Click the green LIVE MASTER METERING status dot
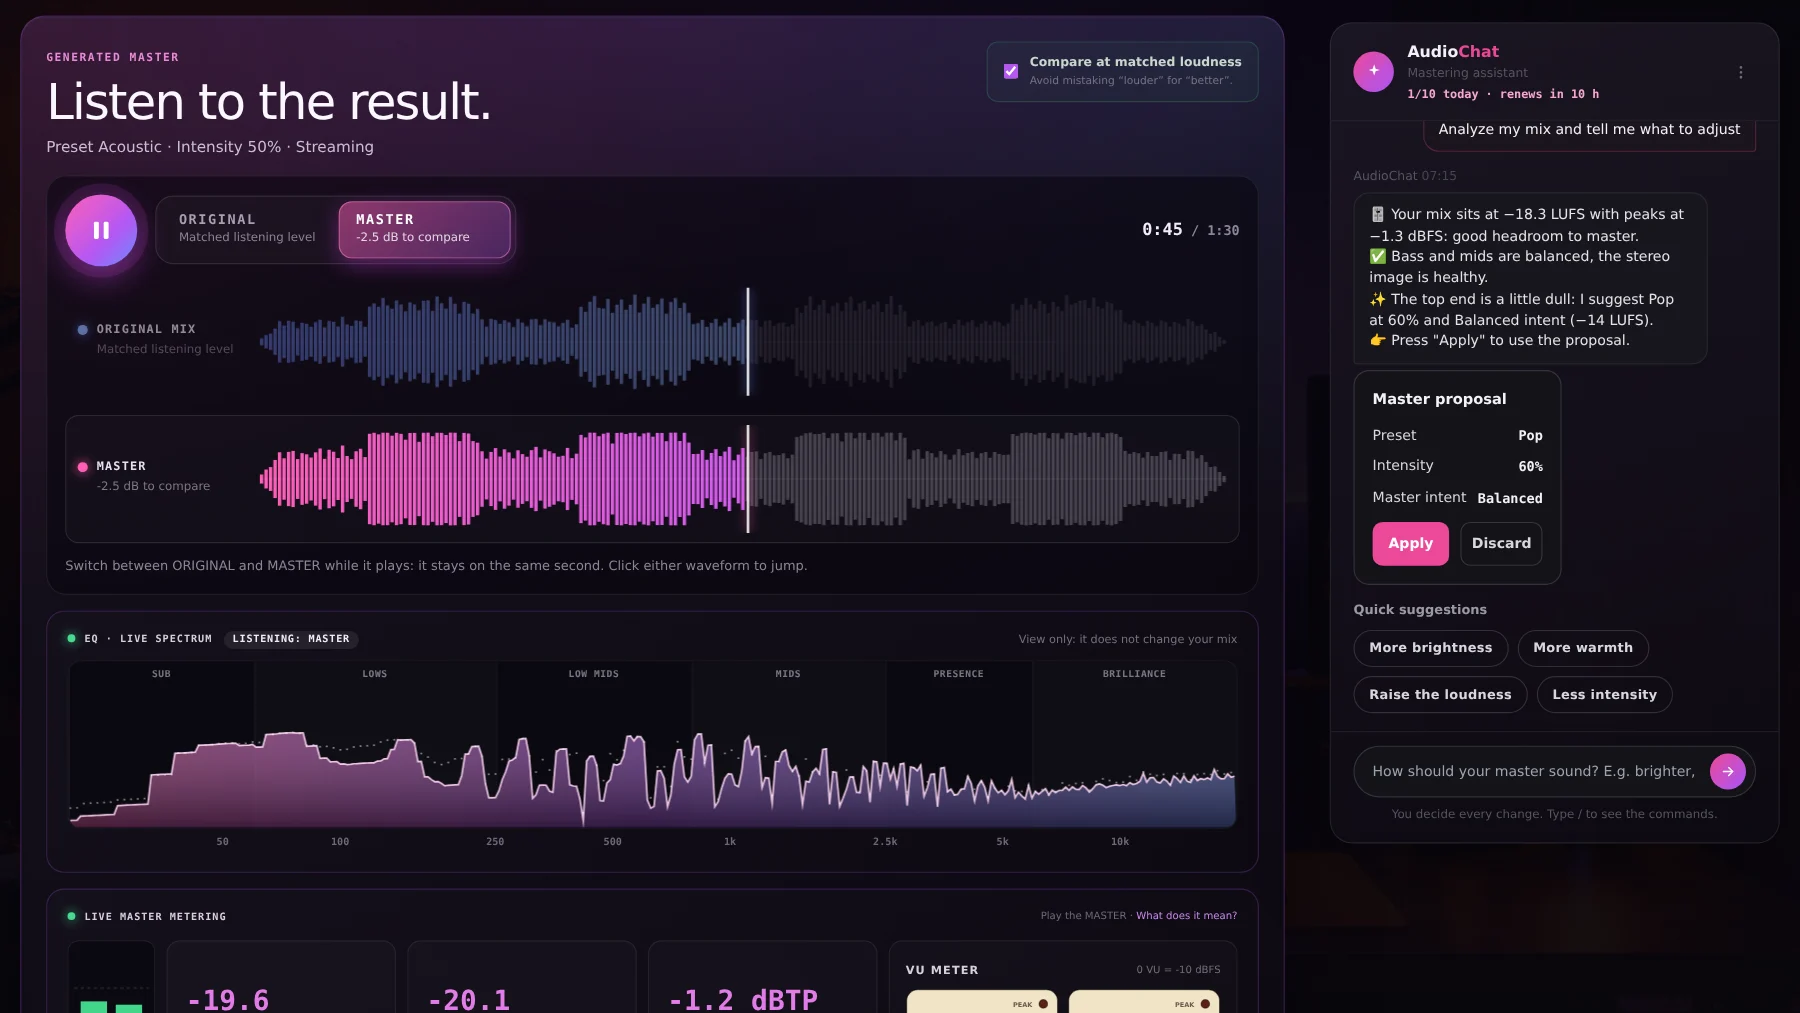The image size is (1800, 1013). click(x=71, y=916)
